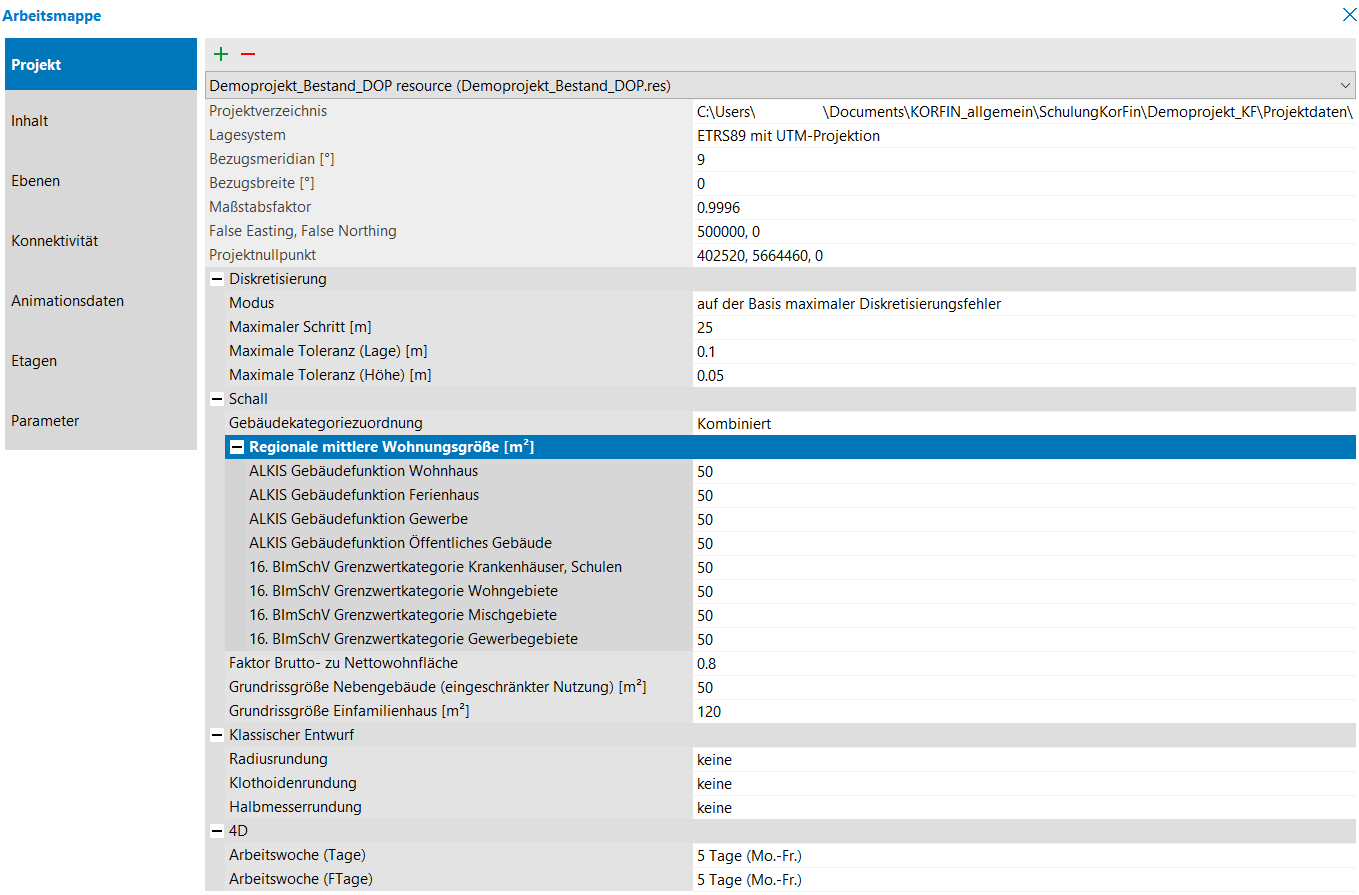This screenshot has width=1359, height=895.
Task: Go to the Animationsdaten tab
Action: [100, 301]
